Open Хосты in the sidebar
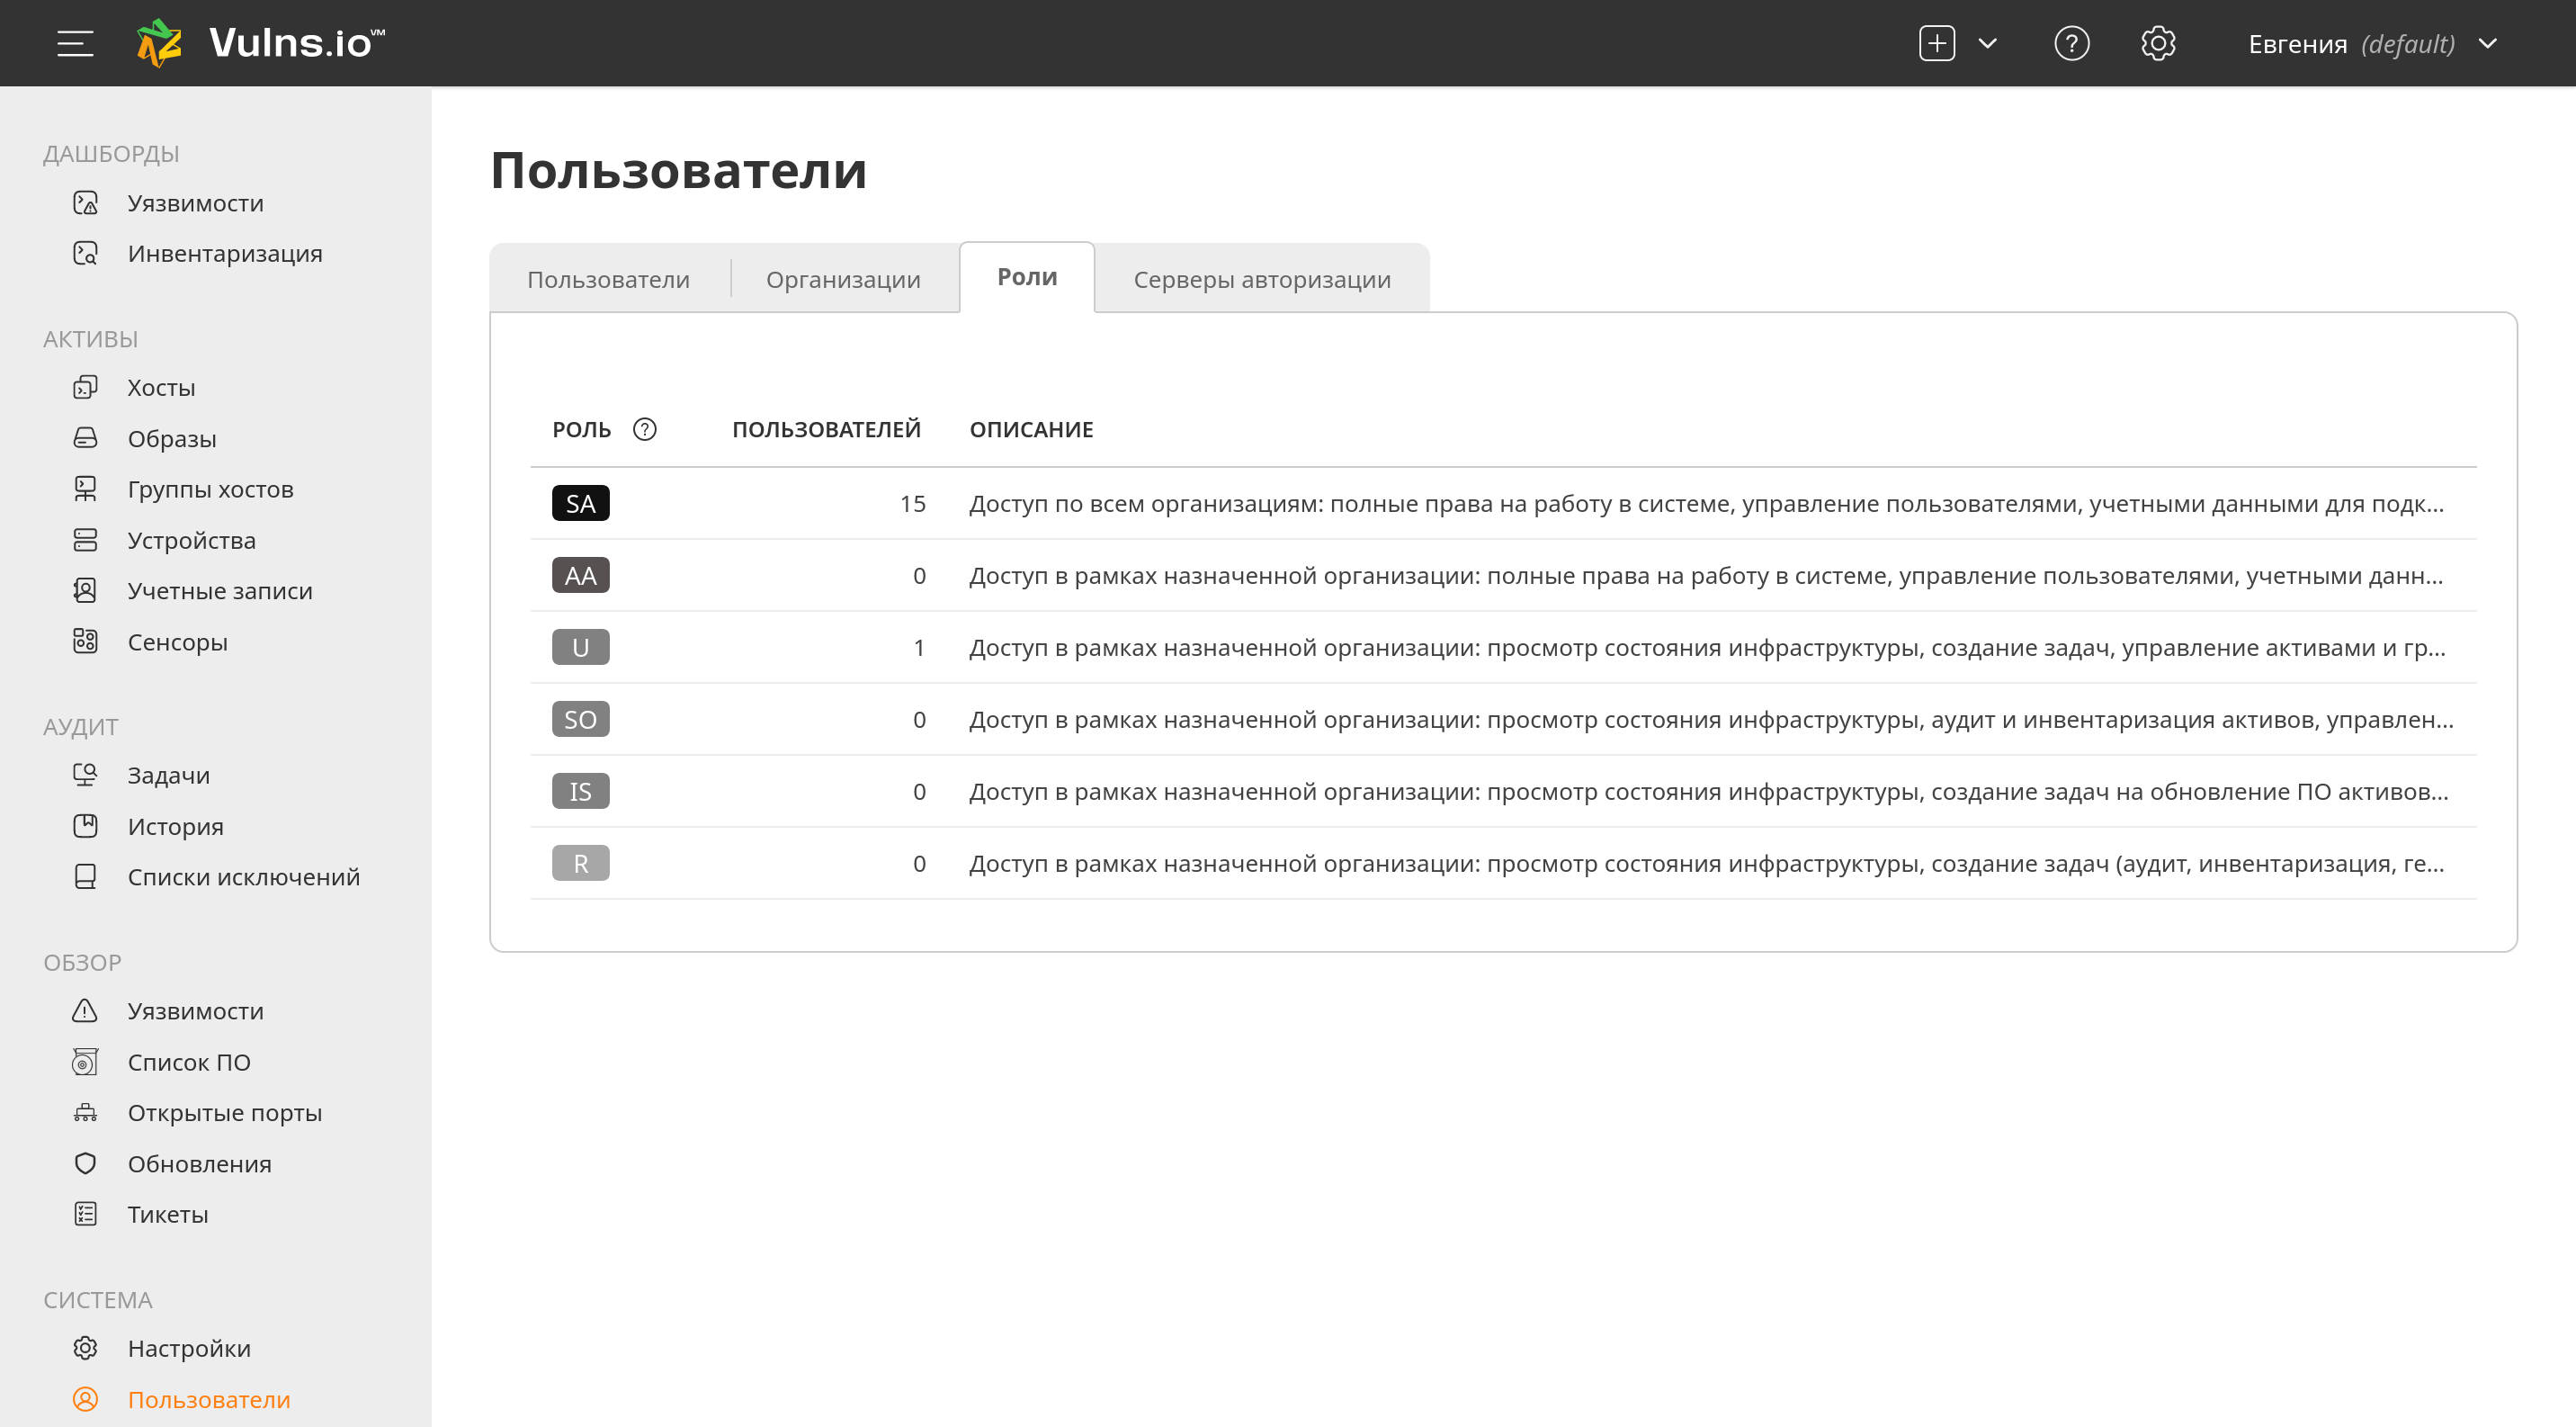The height and width of the screenshot is (1427, 2576). [x=161, y=387]
